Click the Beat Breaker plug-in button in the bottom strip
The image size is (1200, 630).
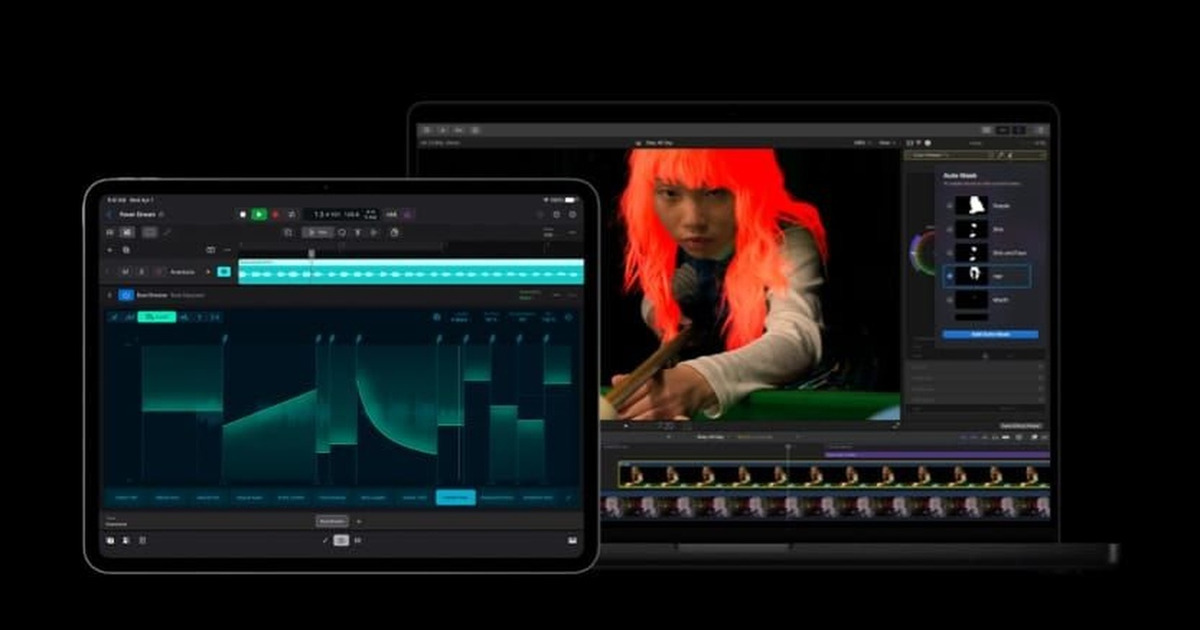click(332, 521)
